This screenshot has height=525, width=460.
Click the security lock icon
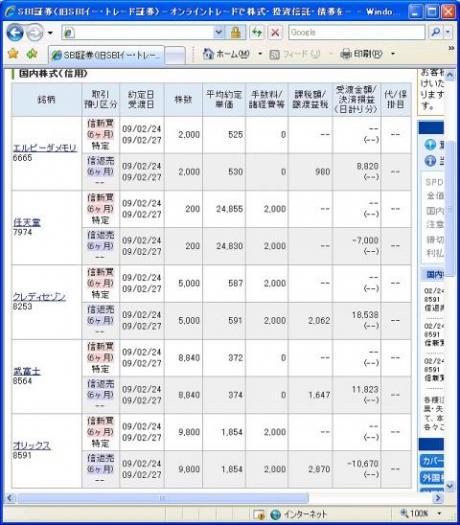(235, 32)
